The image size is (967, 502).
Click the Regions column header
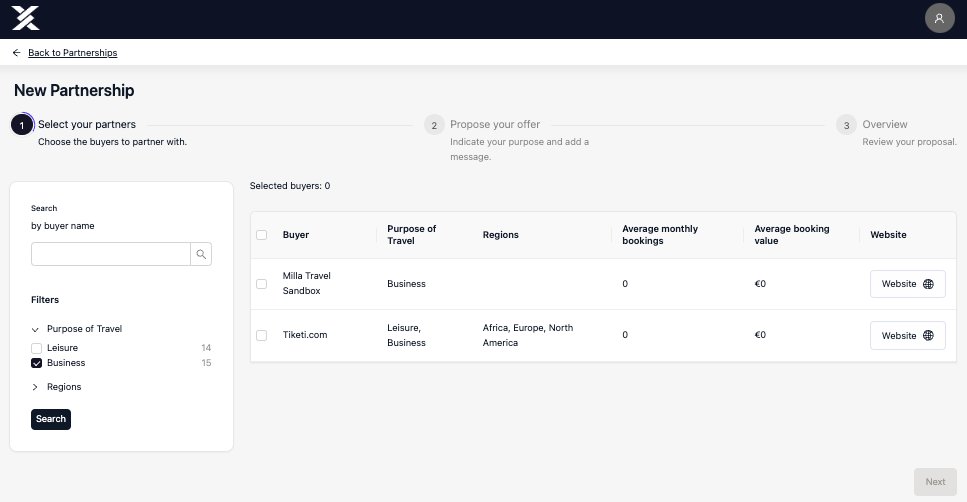click(501, 235)
